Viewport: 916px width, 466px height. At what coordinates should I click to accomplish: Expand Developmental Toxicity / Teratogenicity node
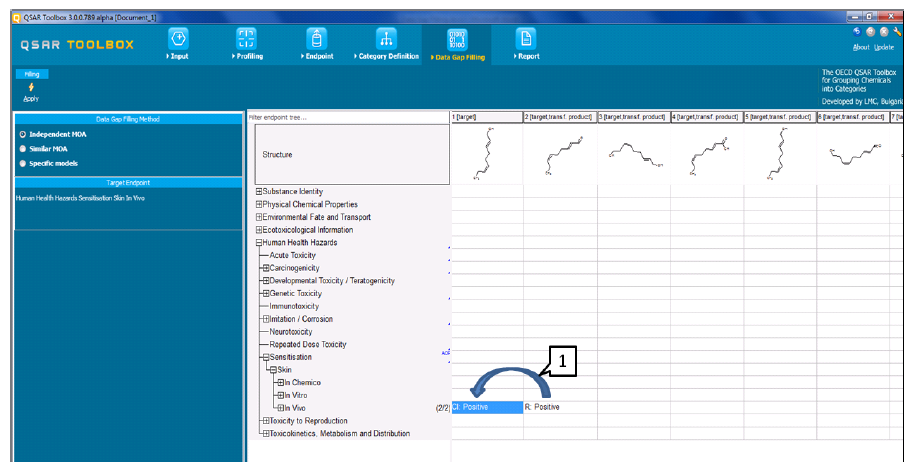point(266,281)
